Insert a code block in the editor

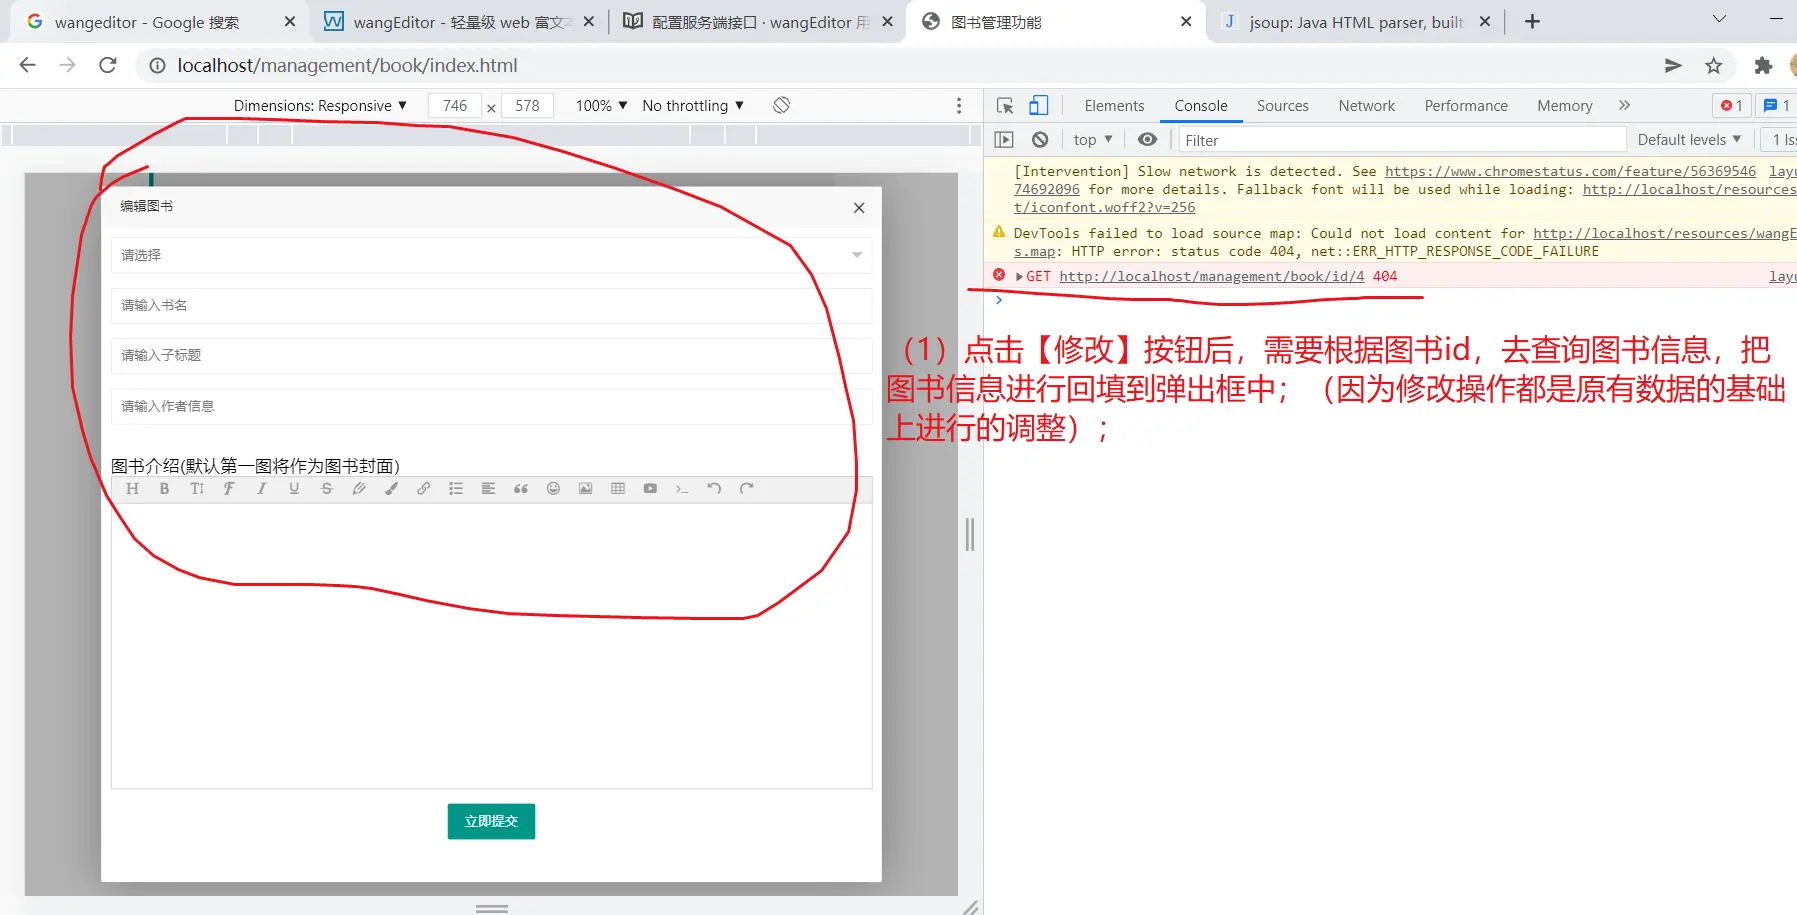pyautogui.click(x=682, y=489)
